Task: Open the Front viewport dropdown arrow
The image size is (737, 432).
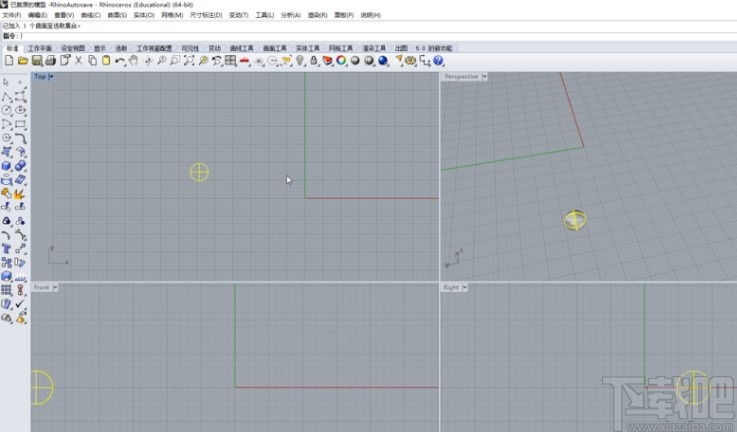Action: 55,287
